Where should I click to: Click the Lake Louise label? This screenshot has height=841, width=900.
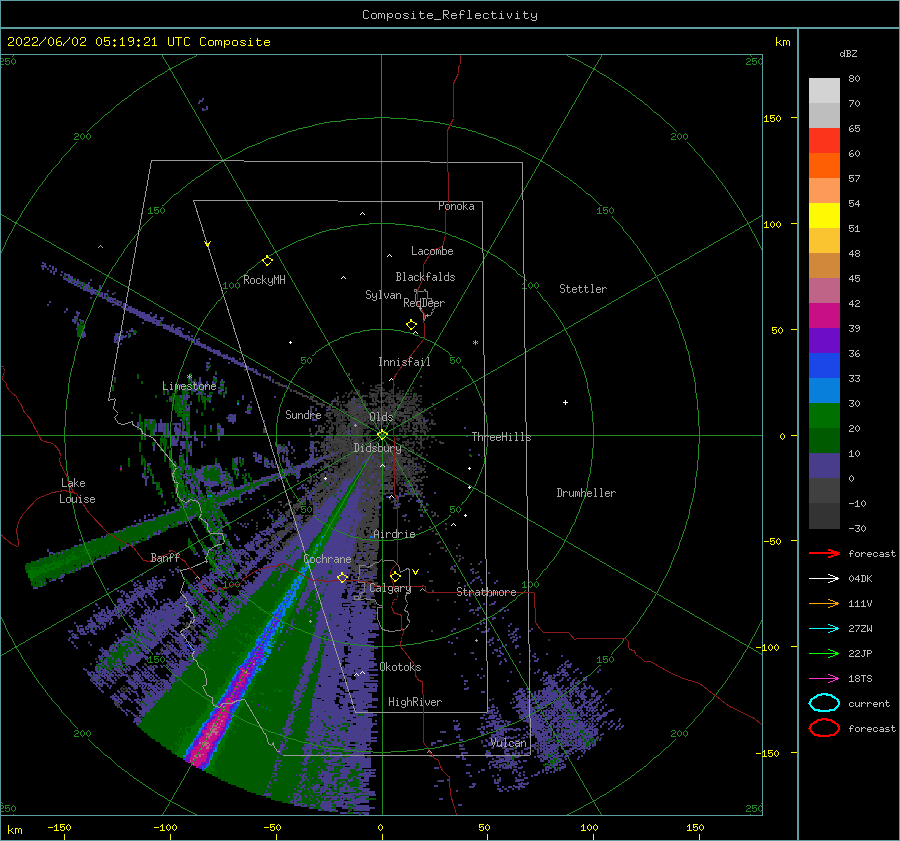pyautogui.click(x=77, y=491)
